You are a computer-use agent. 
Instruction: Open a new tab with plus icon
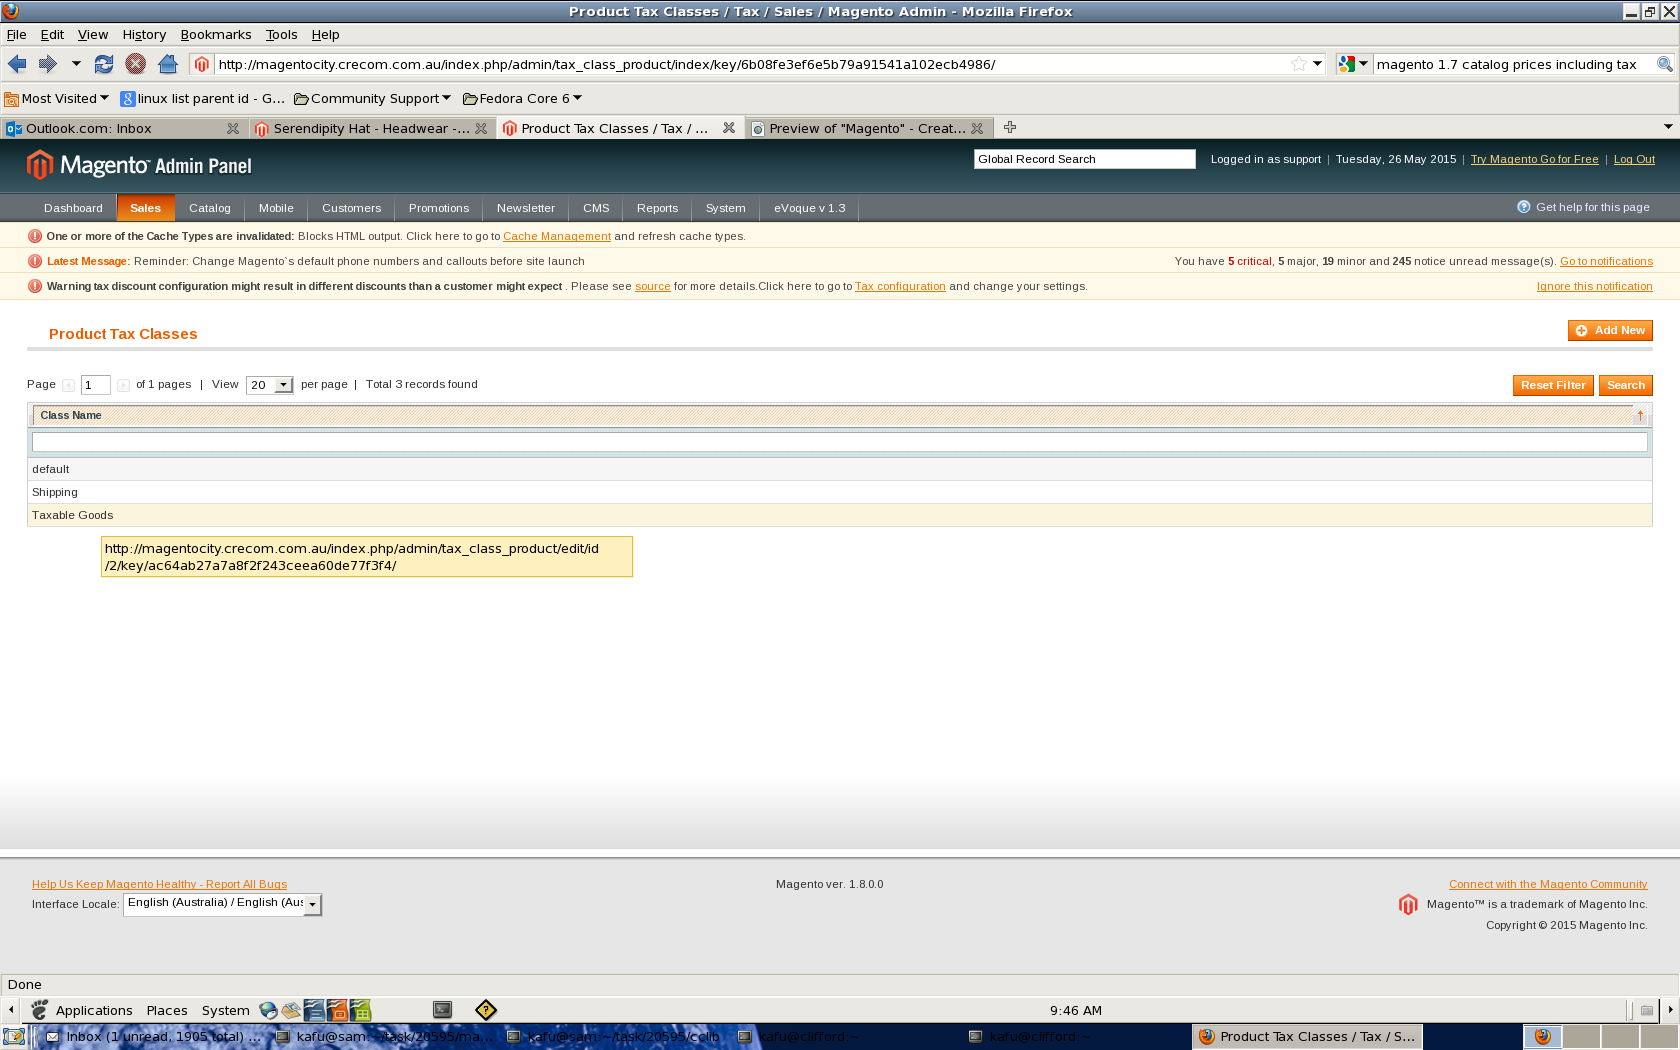click(x=1010, y=128)
